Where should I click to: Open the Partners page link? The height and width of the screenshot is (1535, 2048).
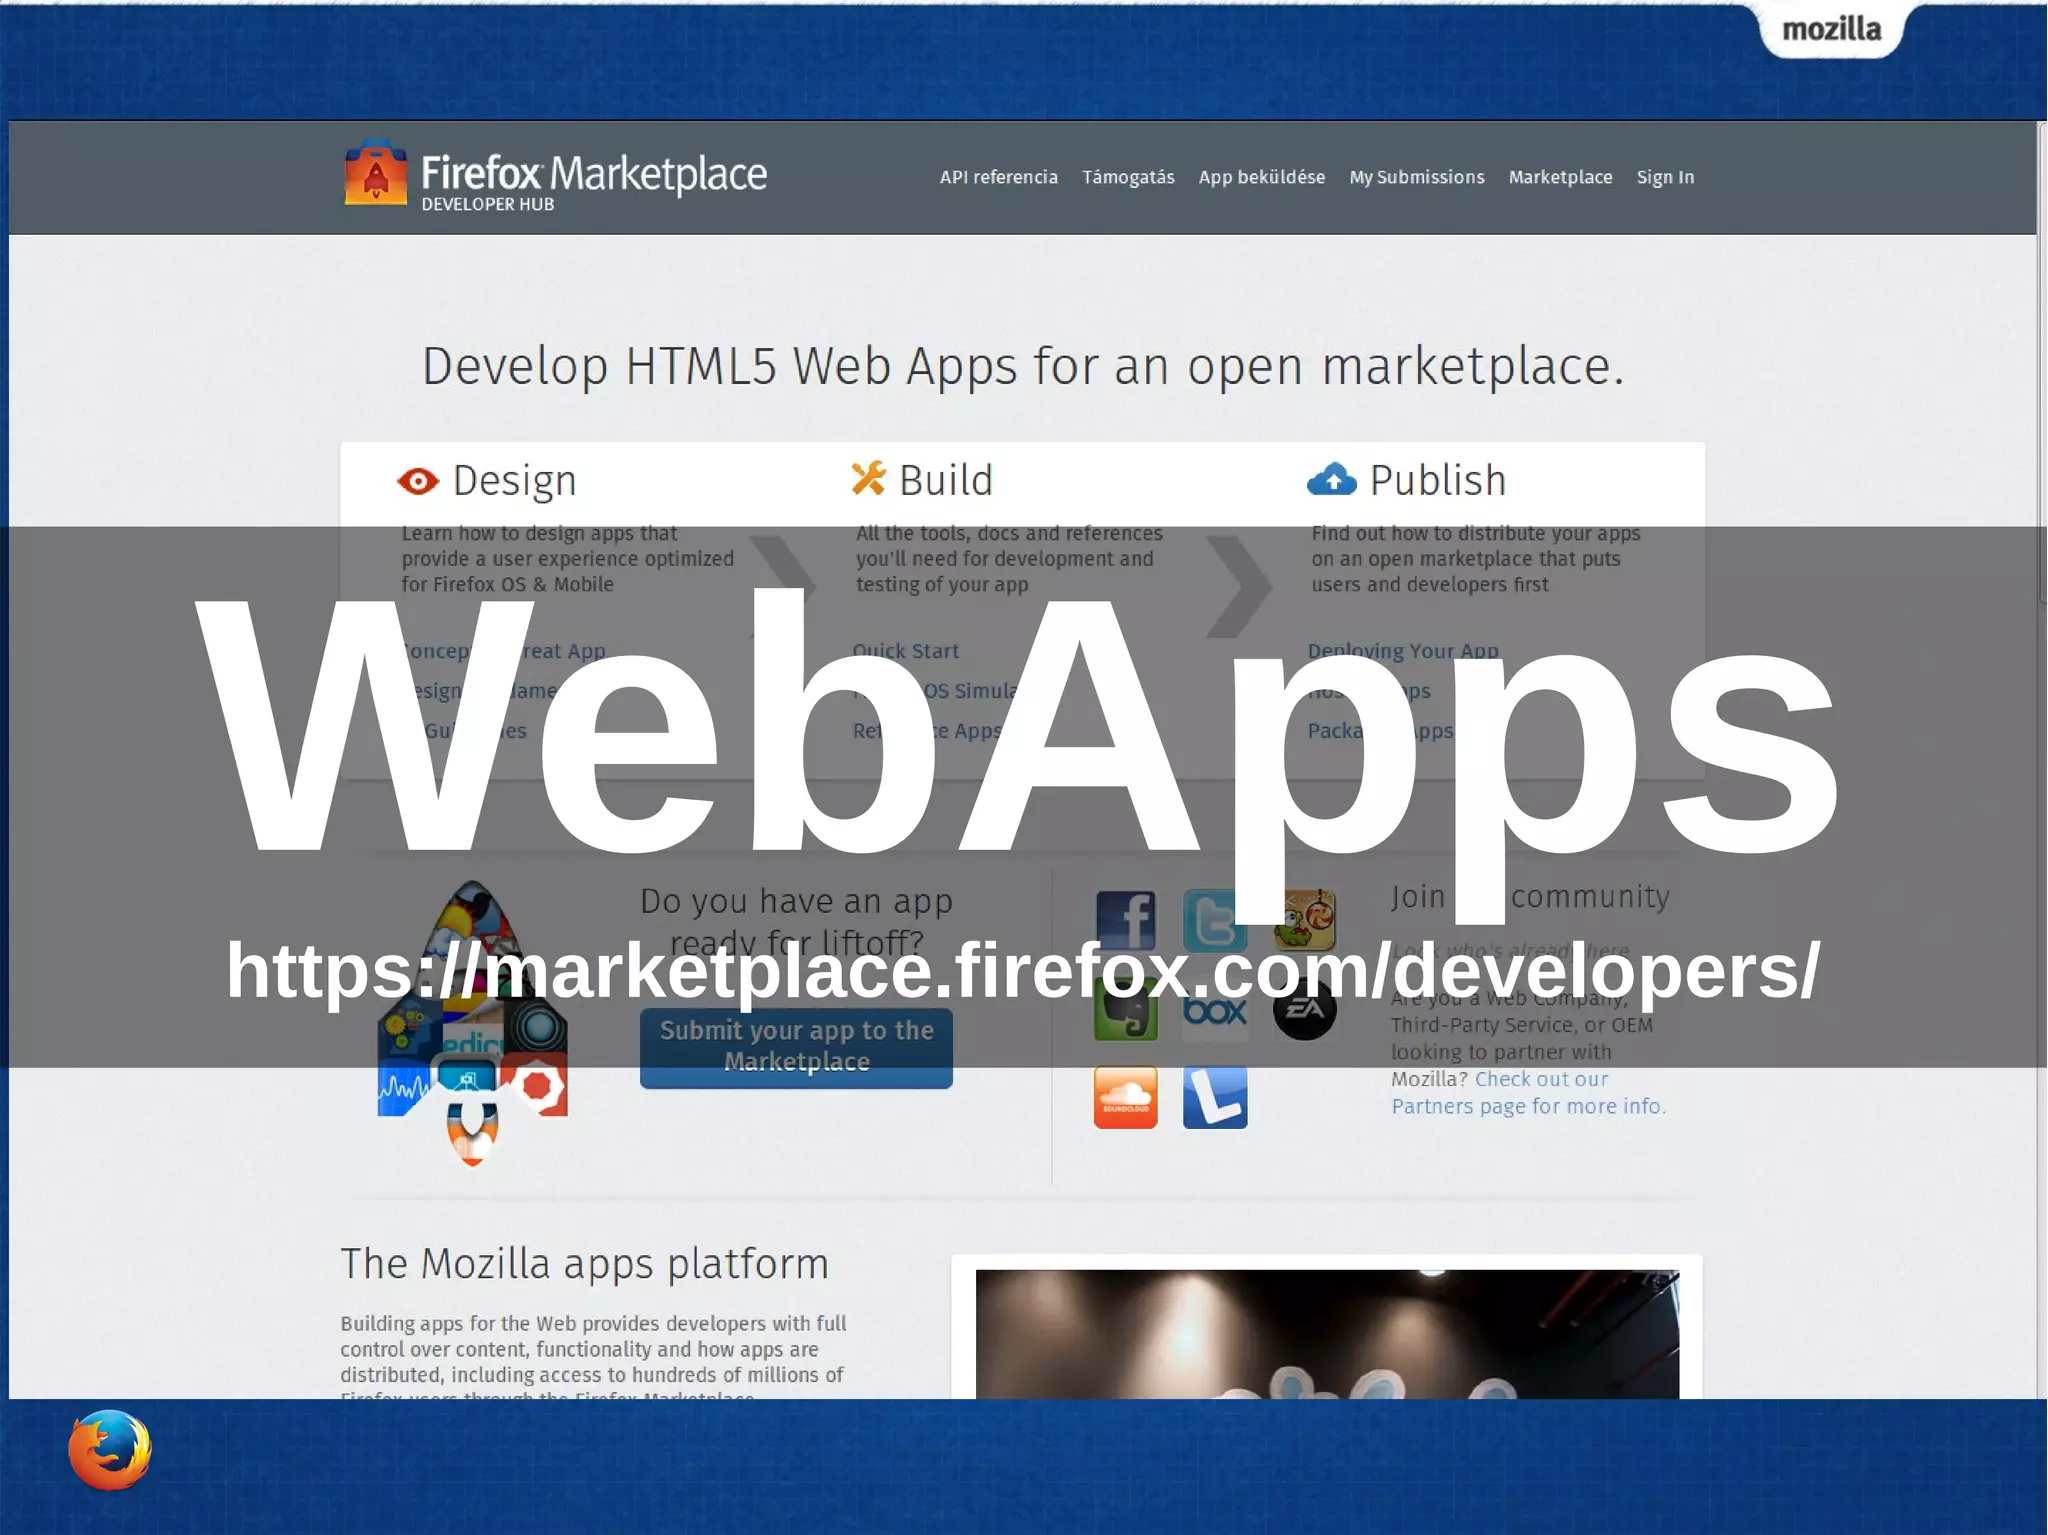(1528, 1093)
